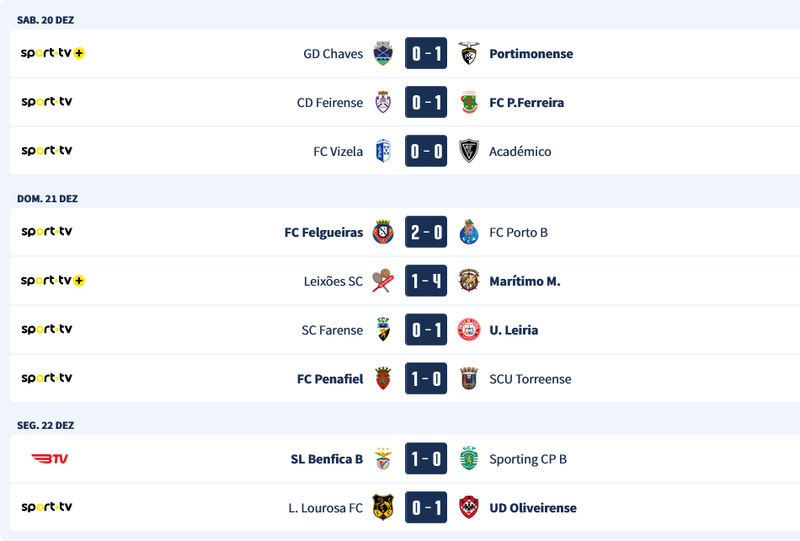
Task: Click the SL Benfica B eagle crest
Action: click(x=383, y=460)
